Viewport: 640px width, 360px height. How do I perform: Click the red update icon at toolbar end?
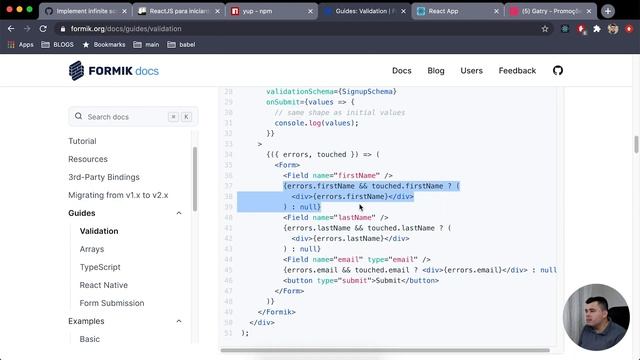(629, 29)
